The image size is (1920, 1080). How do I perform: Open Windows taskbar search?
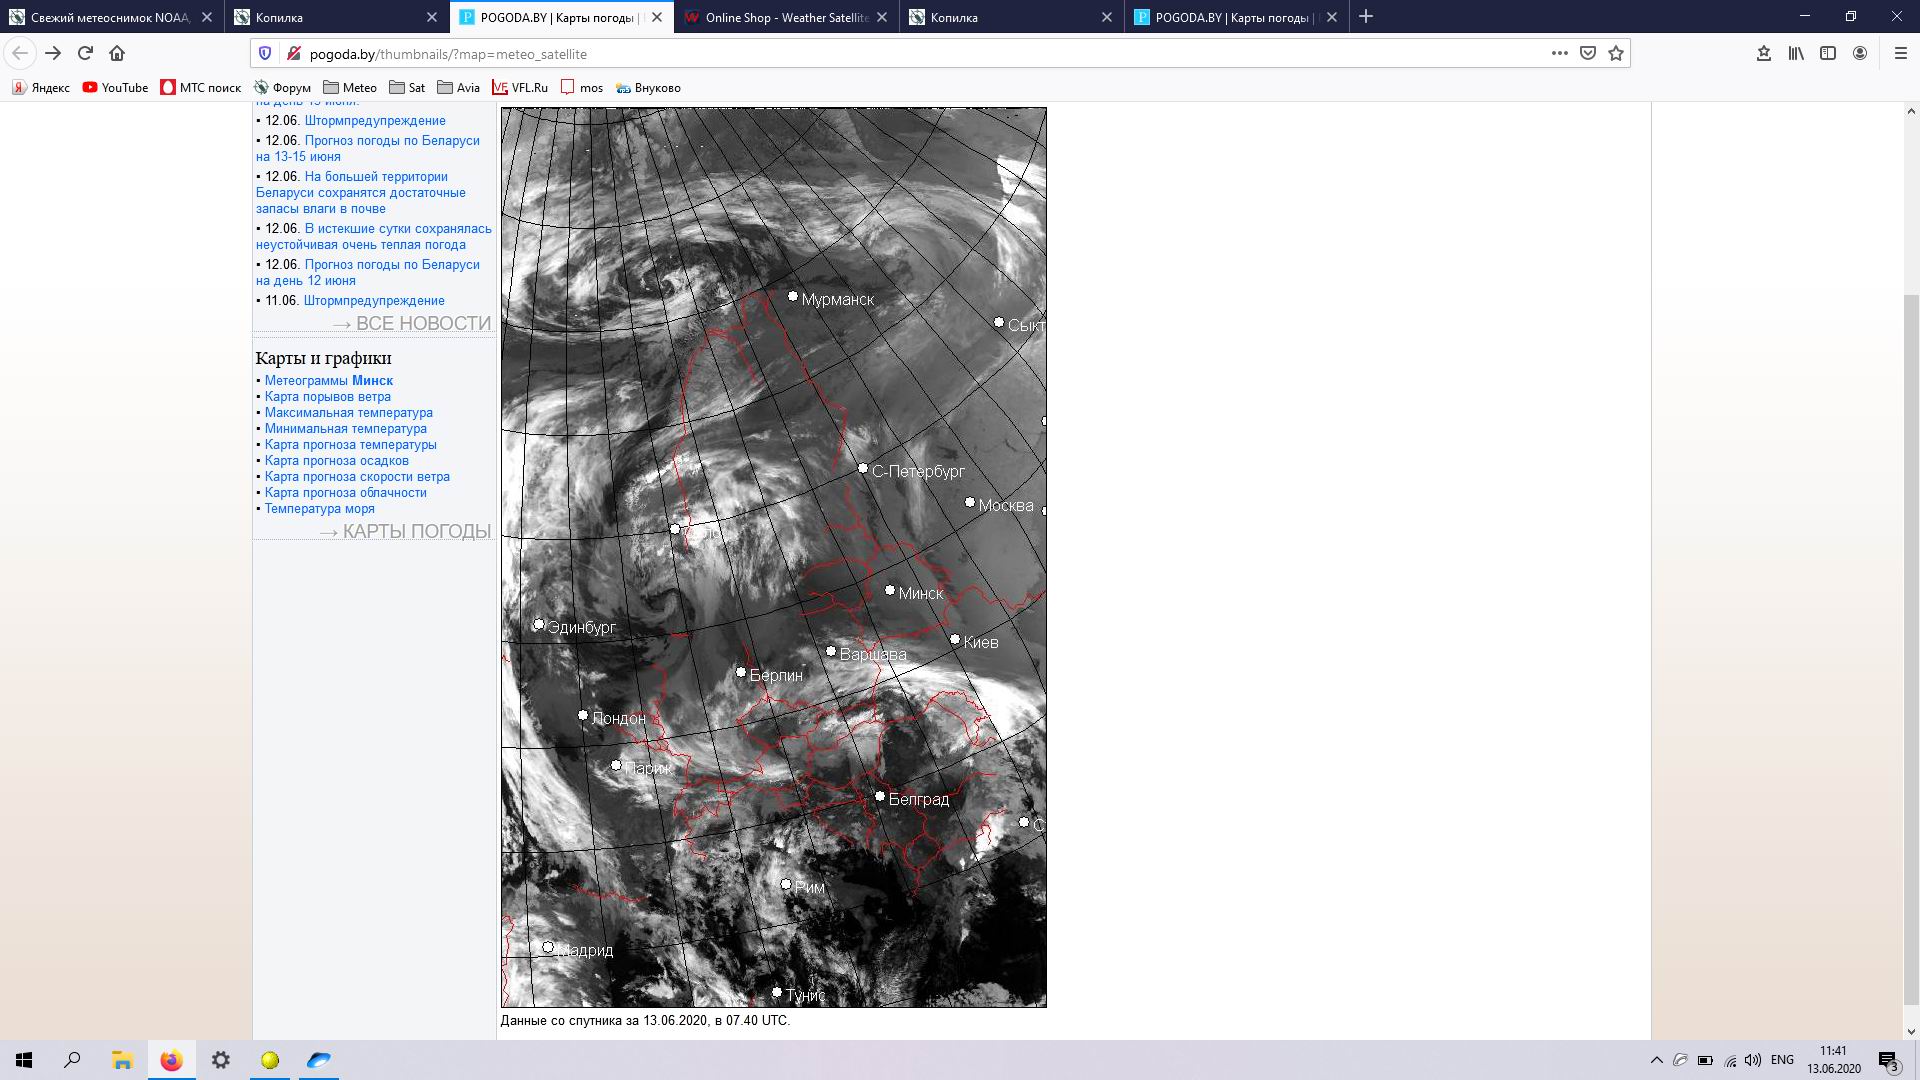click(x=72, y=1060)
